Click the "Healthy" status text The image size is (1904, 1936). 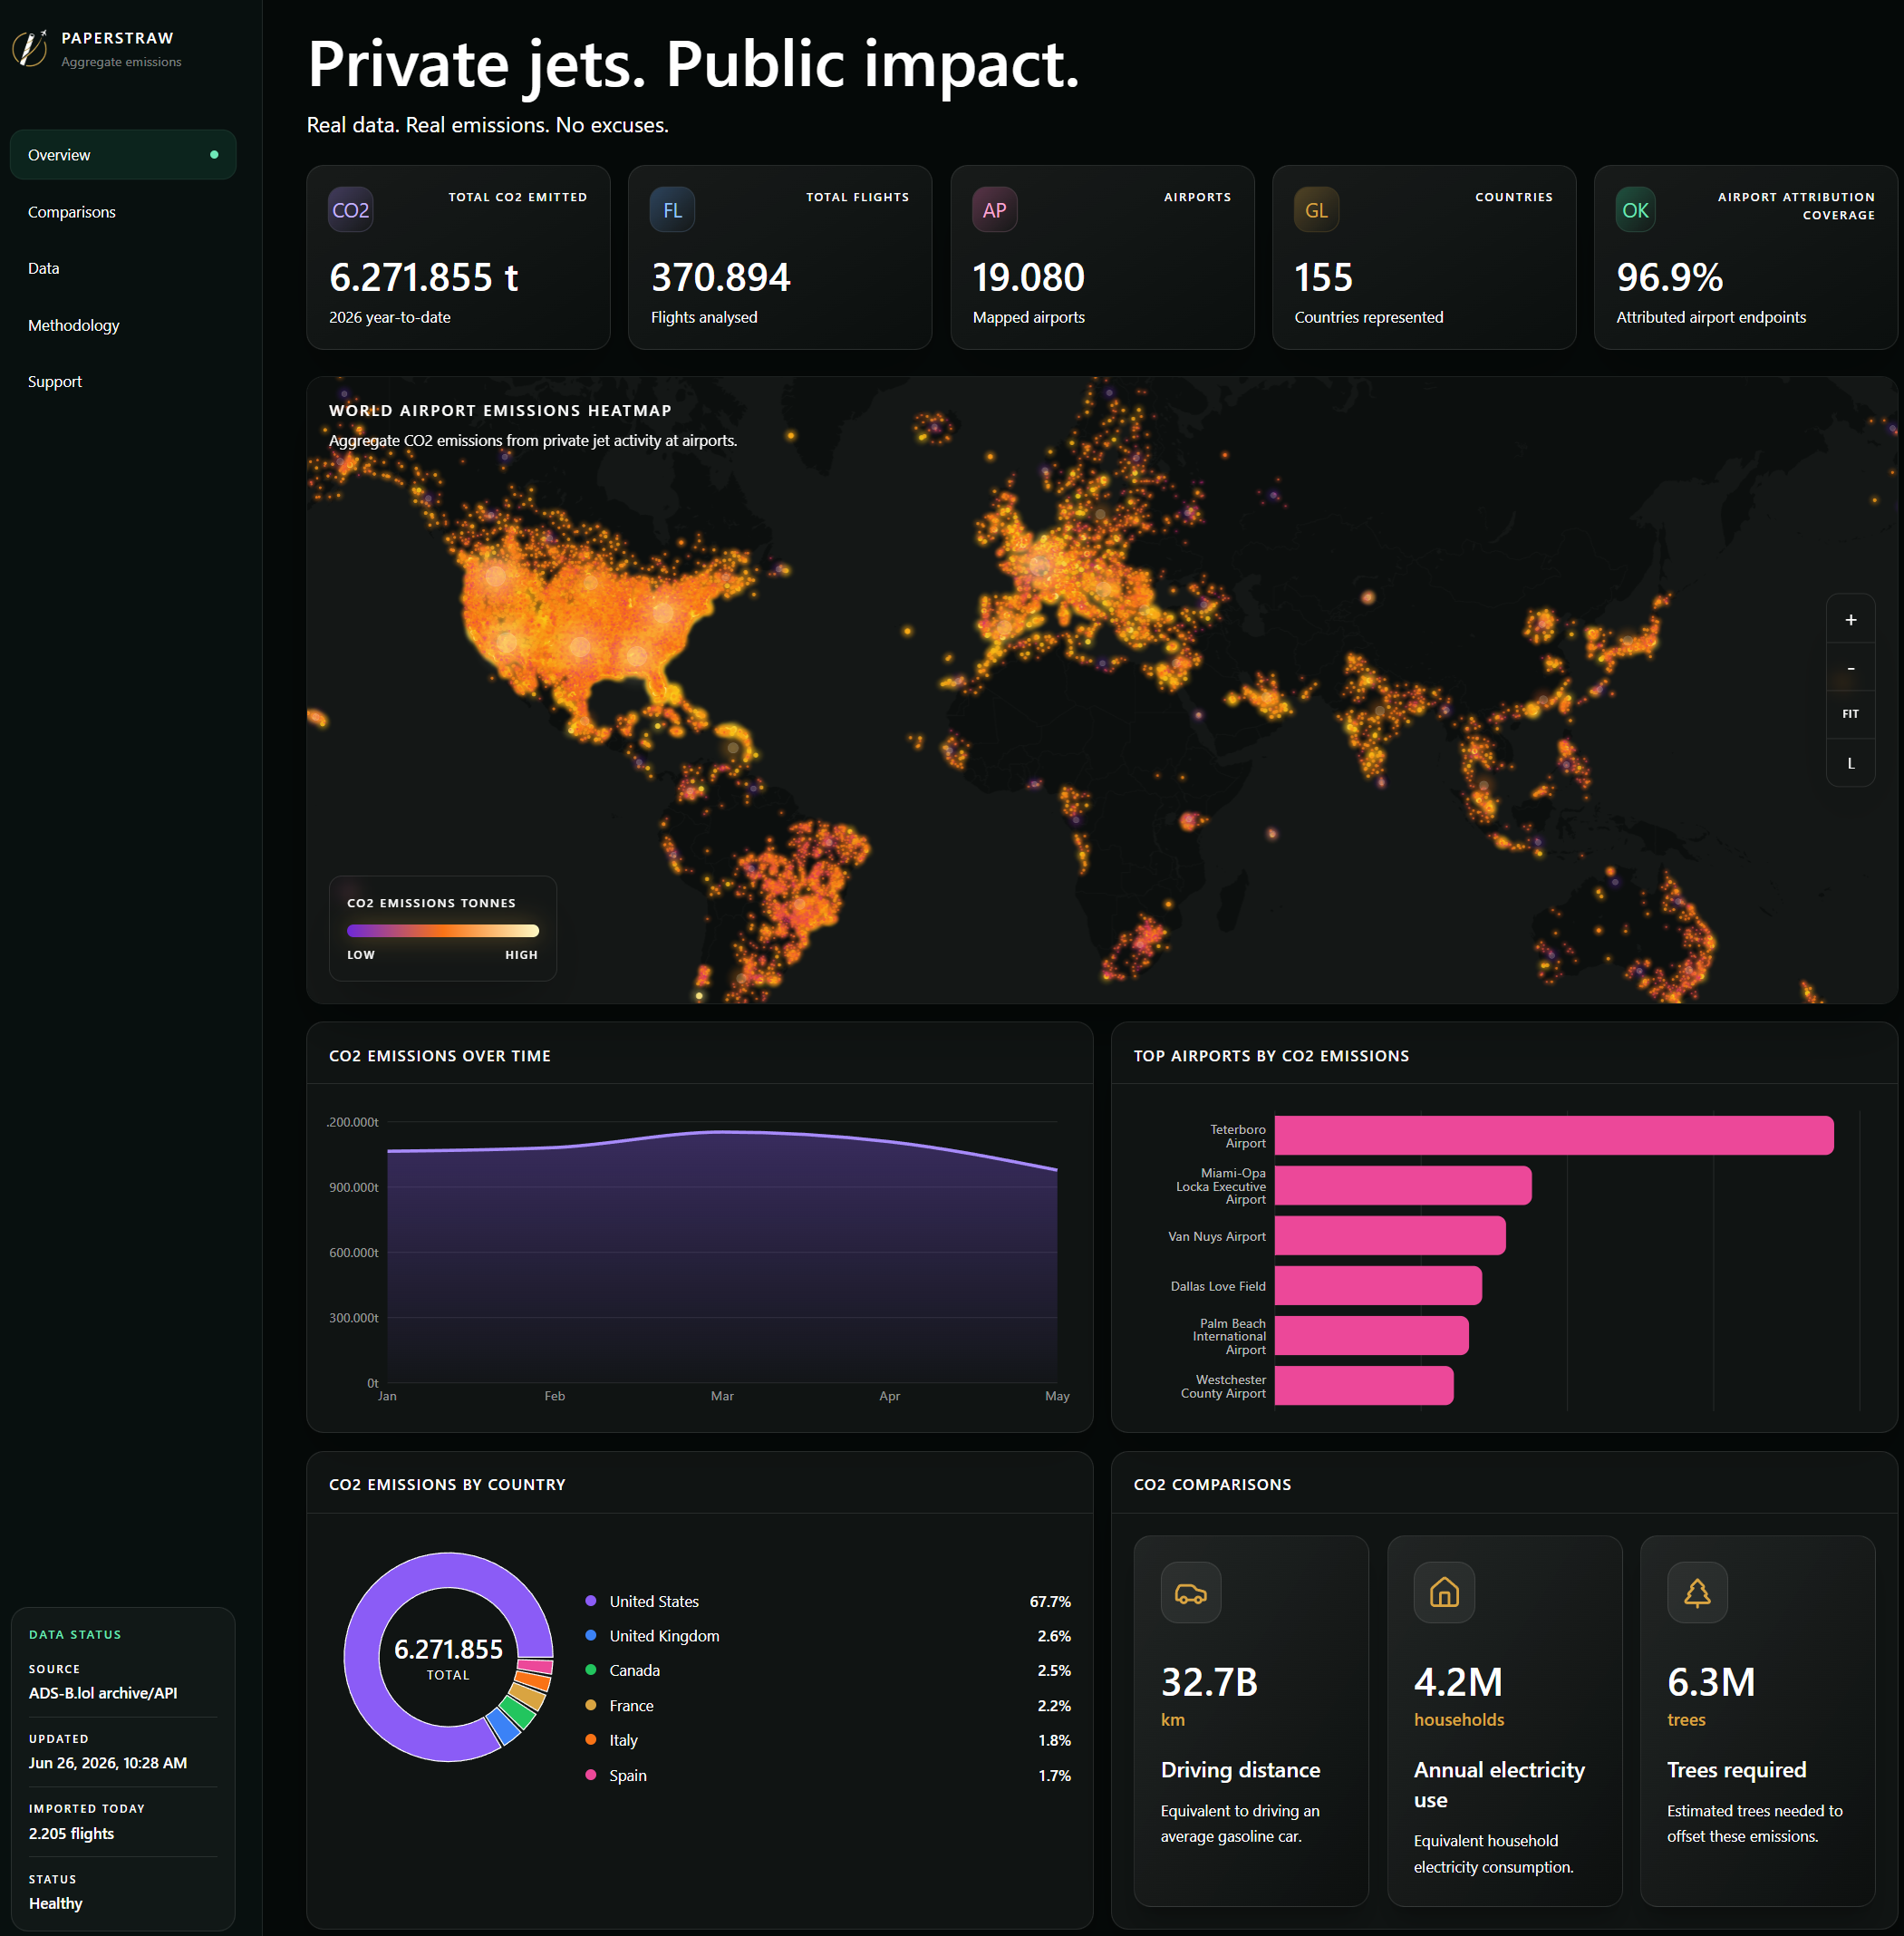pos(56,1903)
